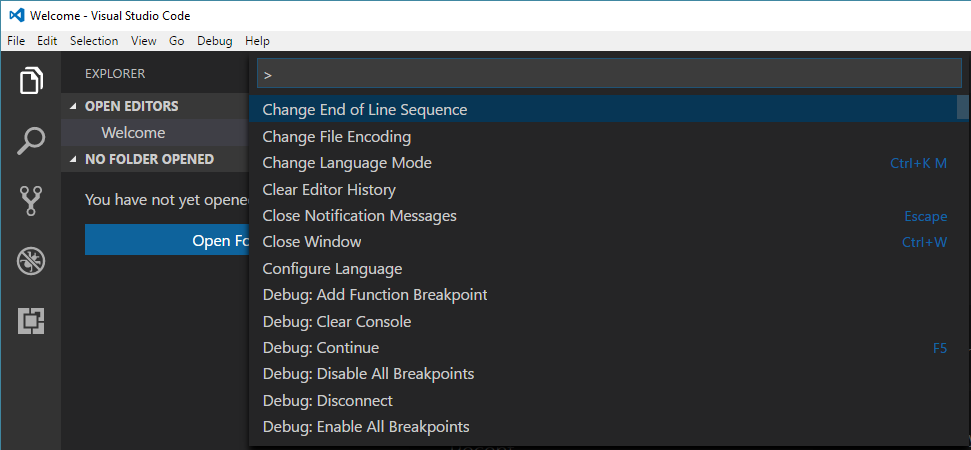Open the Selection menu

click(x=94, y=41)
